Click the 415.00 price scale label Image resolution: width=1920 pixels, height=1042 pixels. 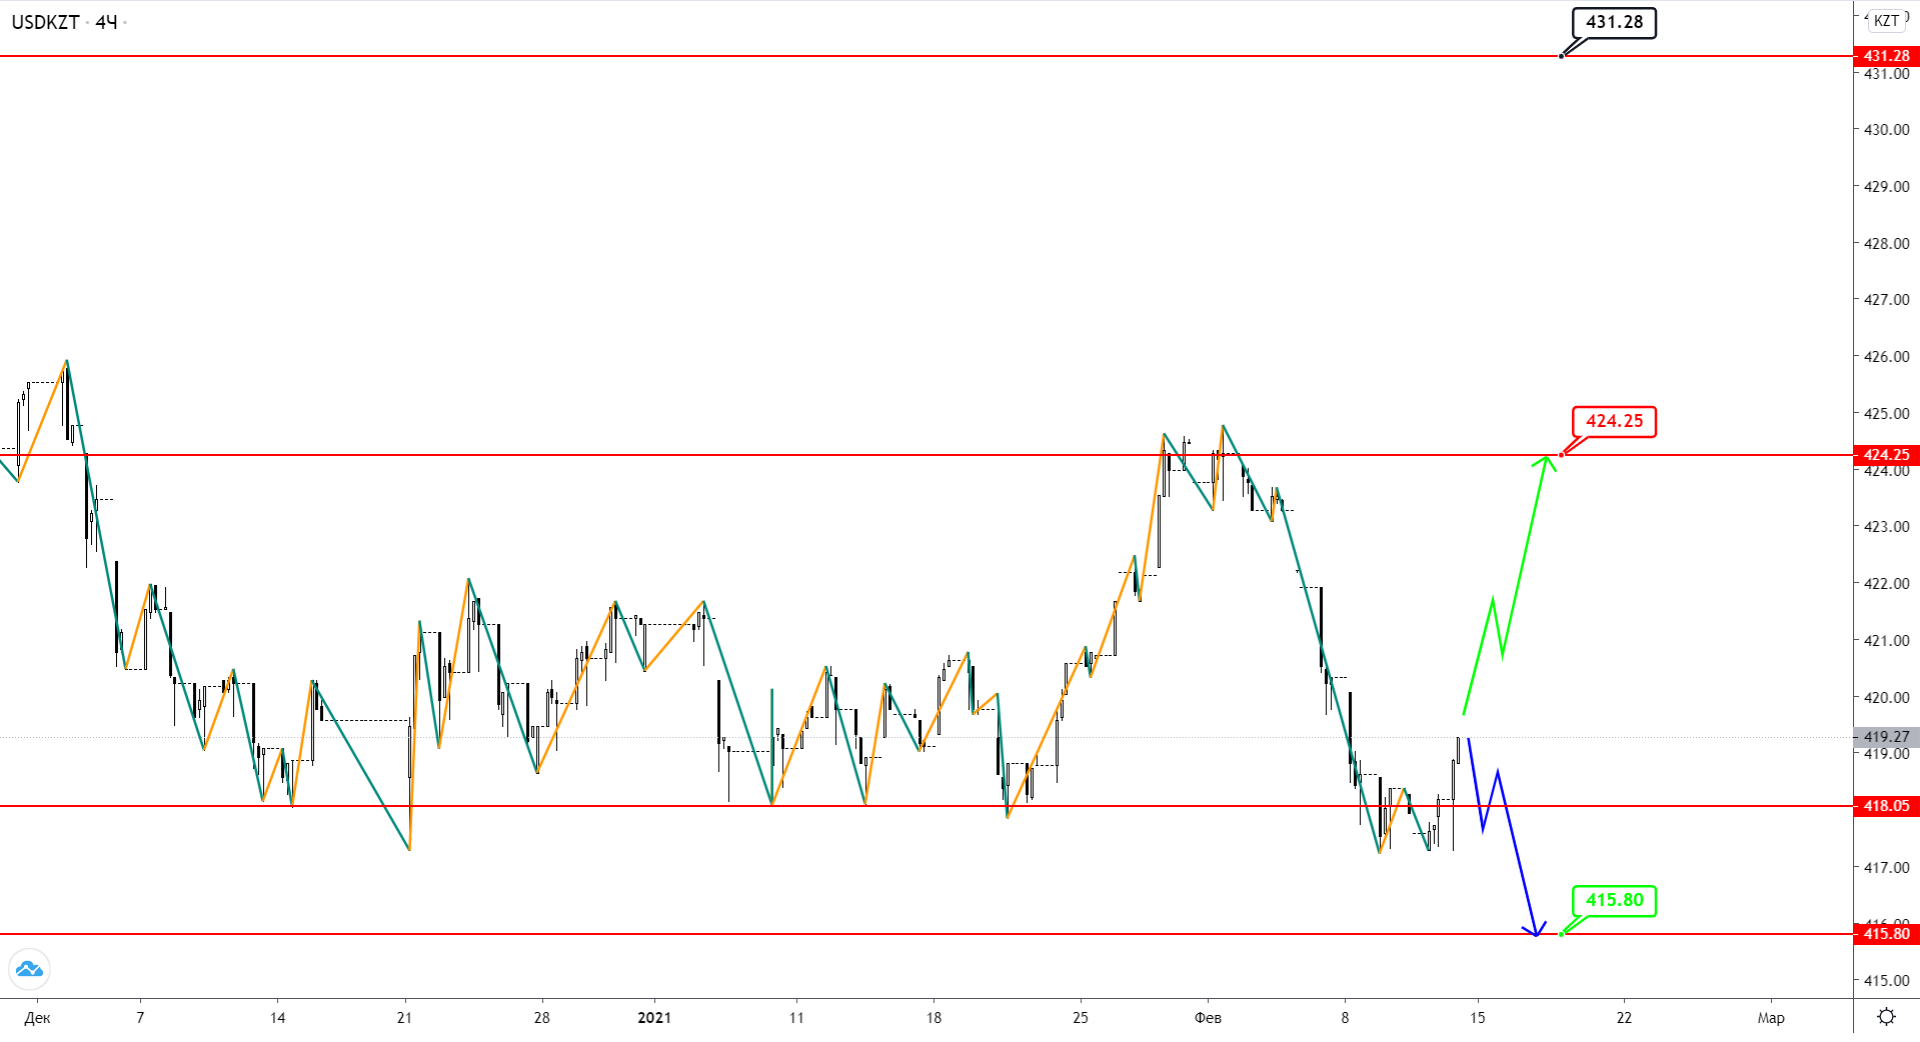click(x=1886, y=981)
